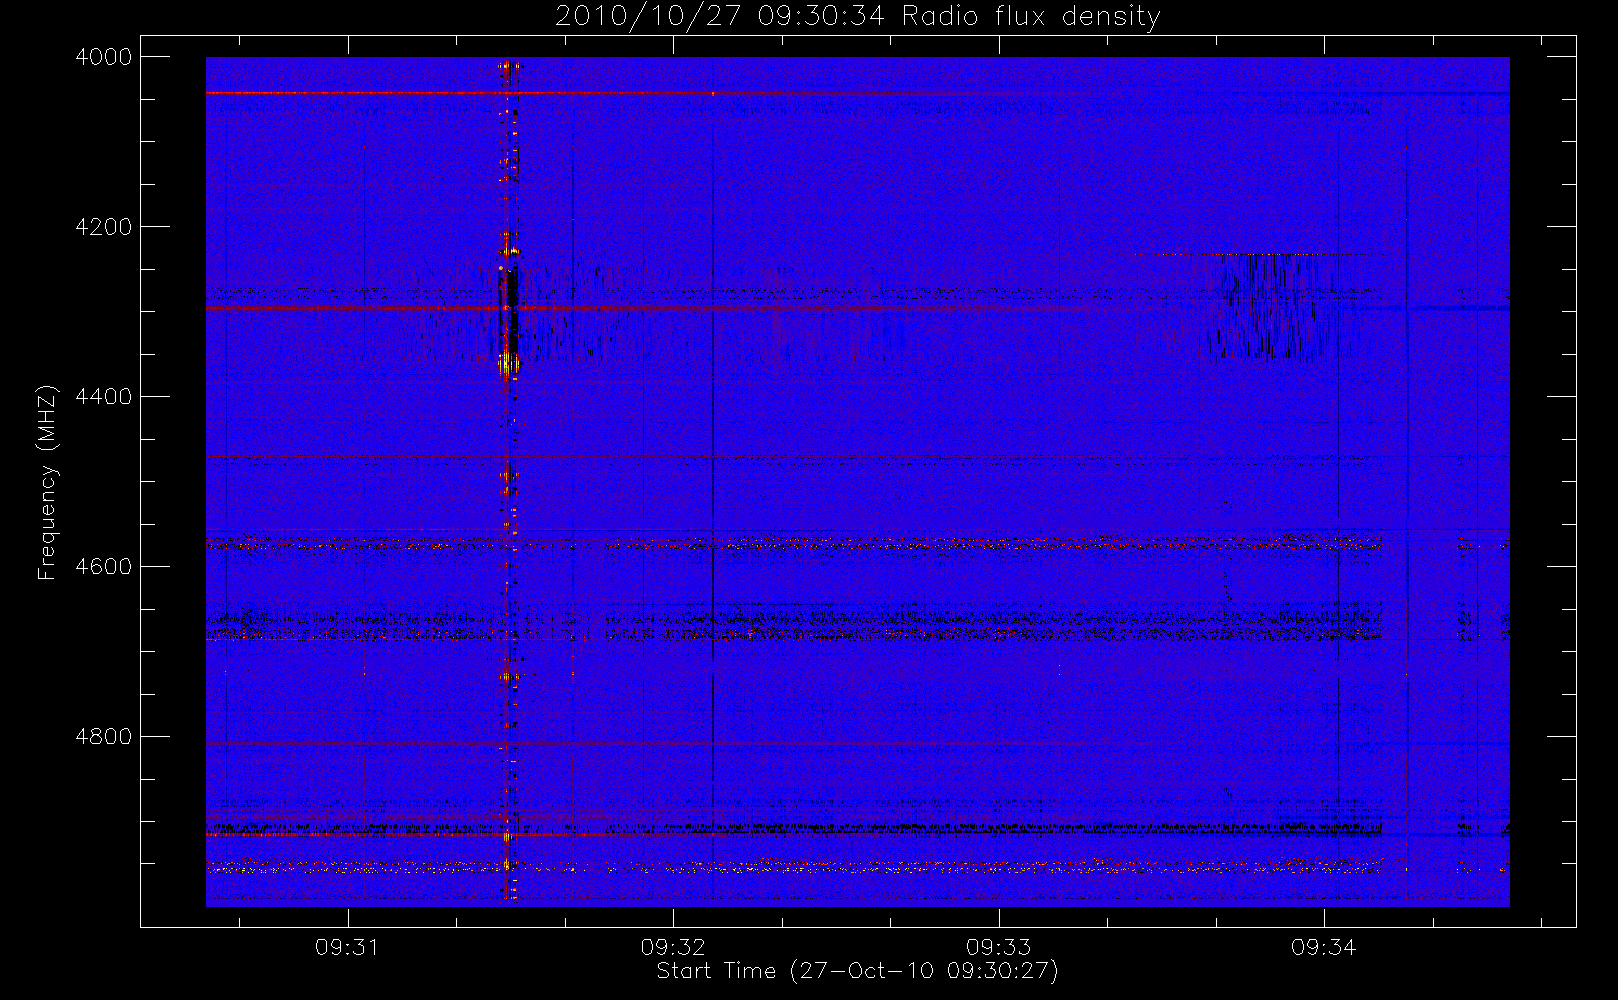1618x1000 pixels.
Task: Click the 09:34 time tick label
Action: 1324,947
